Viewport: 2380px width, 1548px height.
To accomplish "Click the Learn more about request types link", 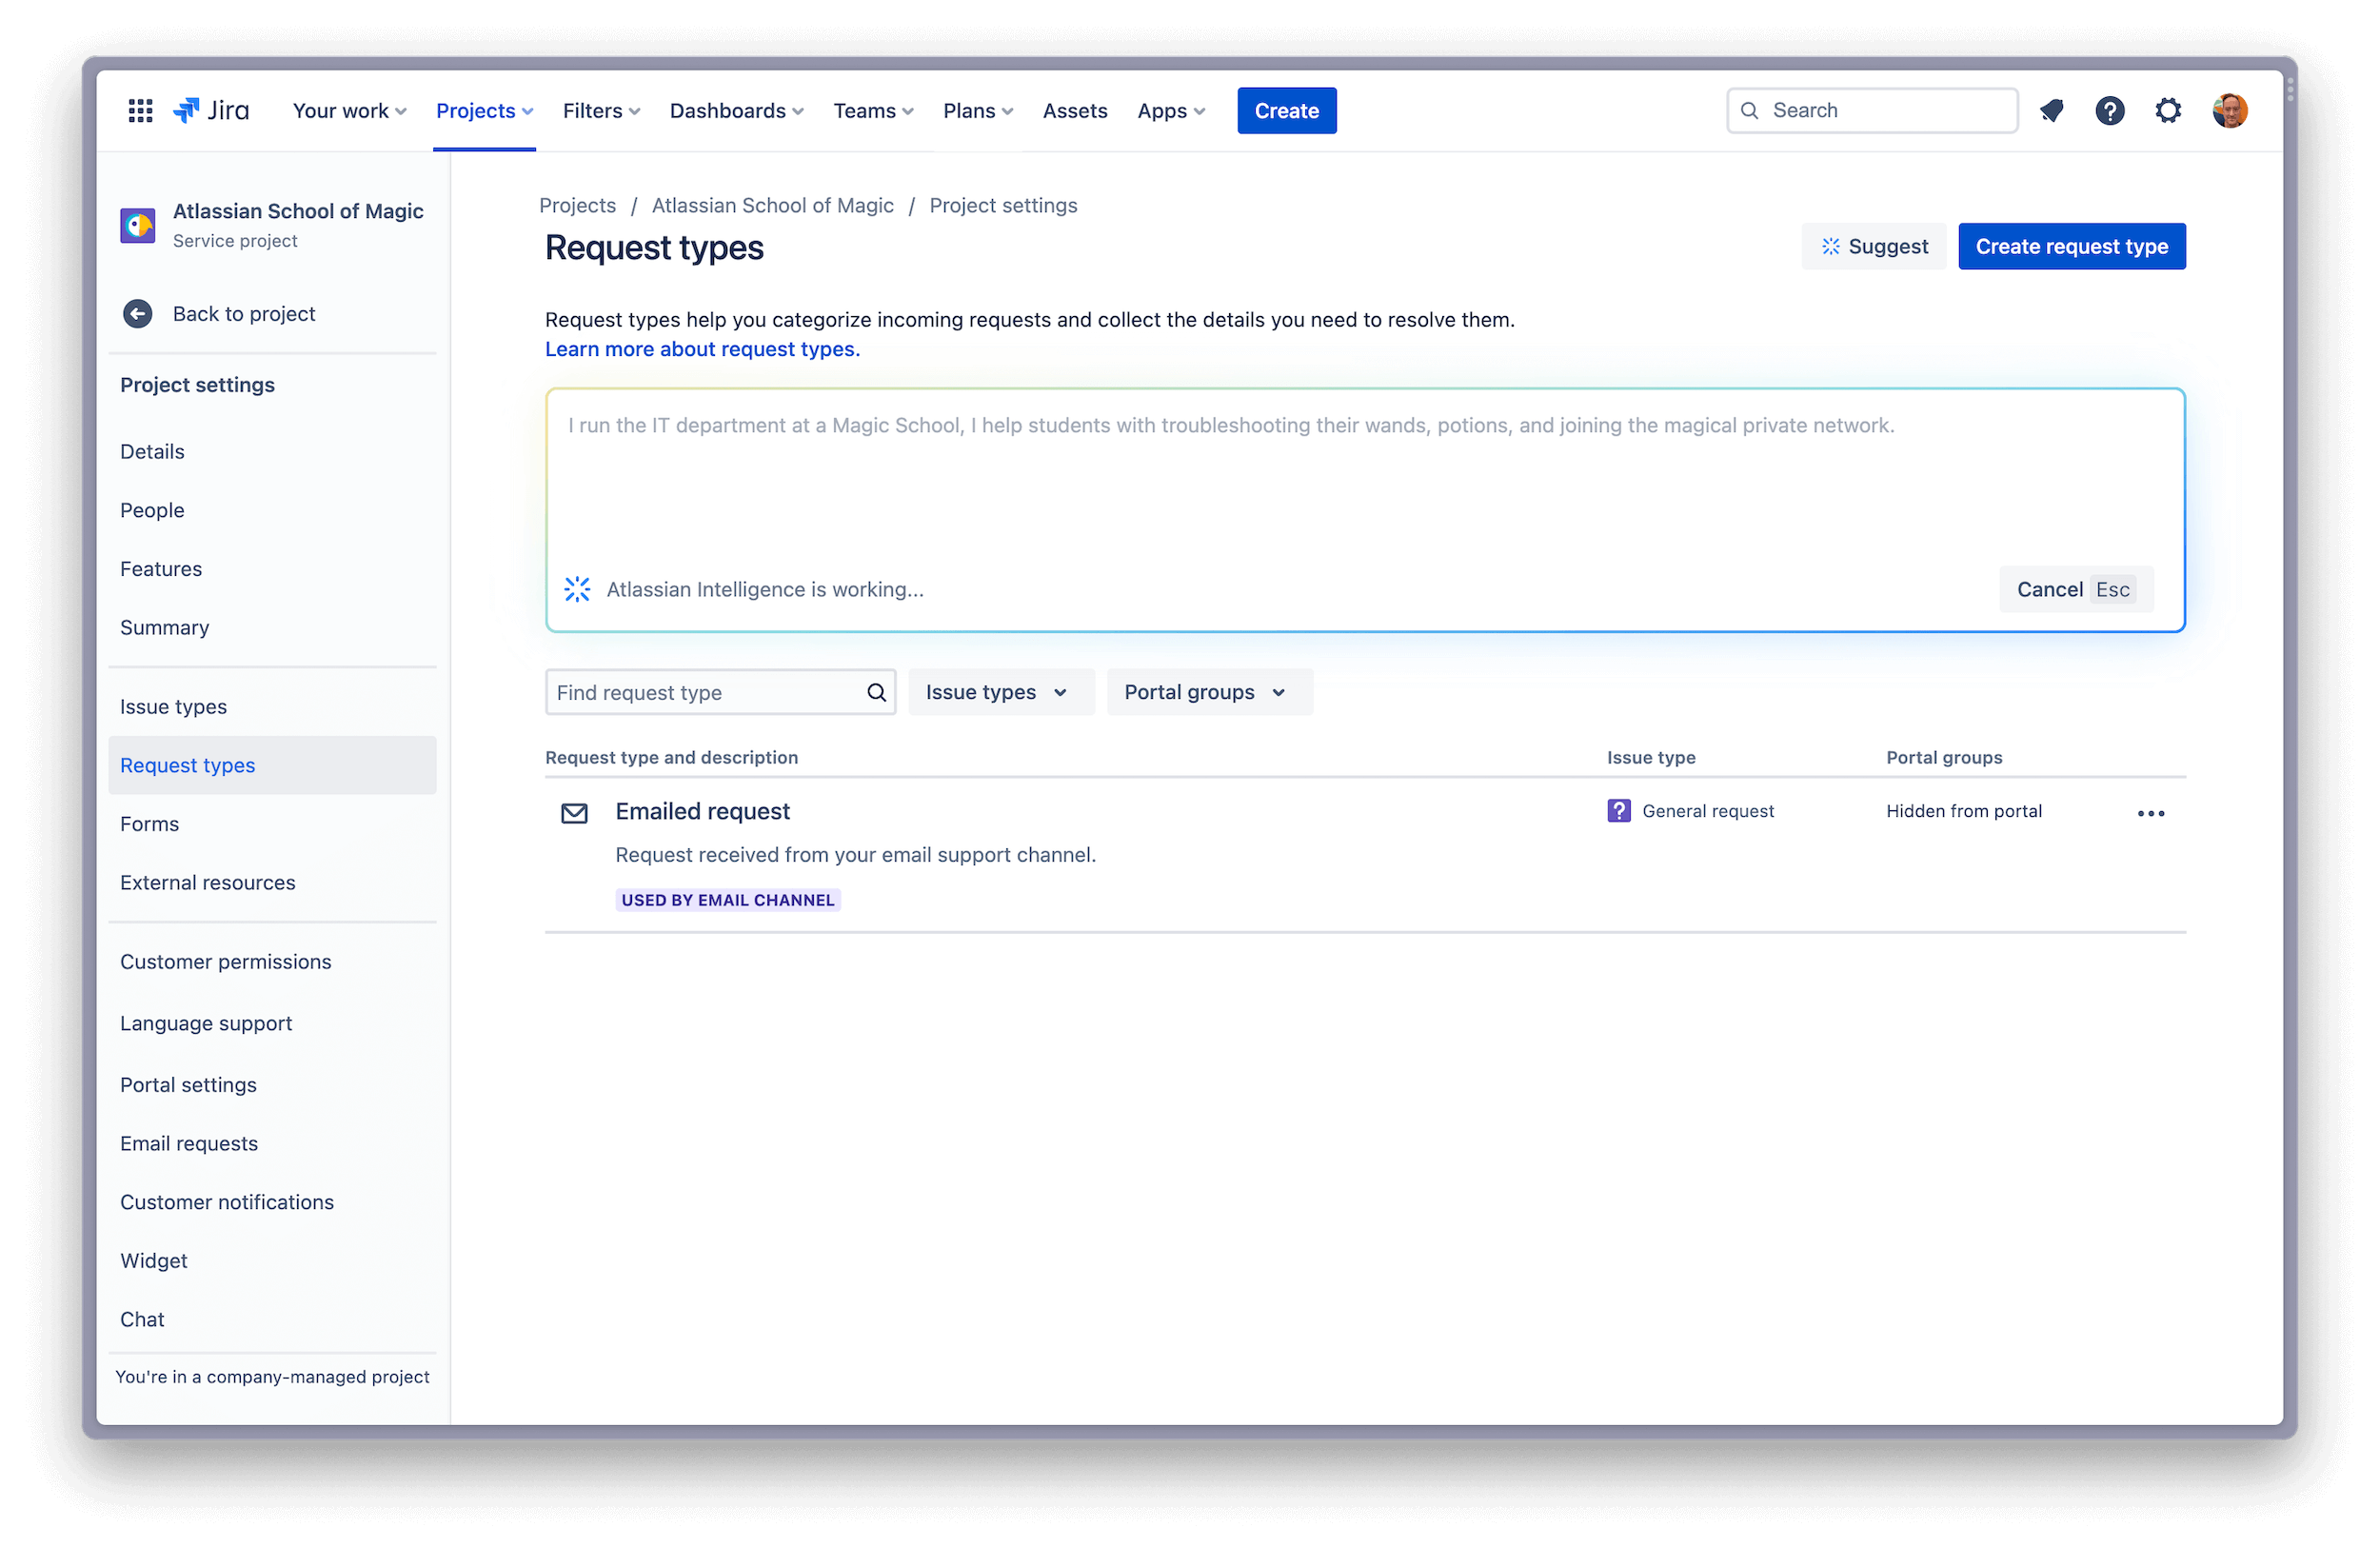I will [703, 348].
